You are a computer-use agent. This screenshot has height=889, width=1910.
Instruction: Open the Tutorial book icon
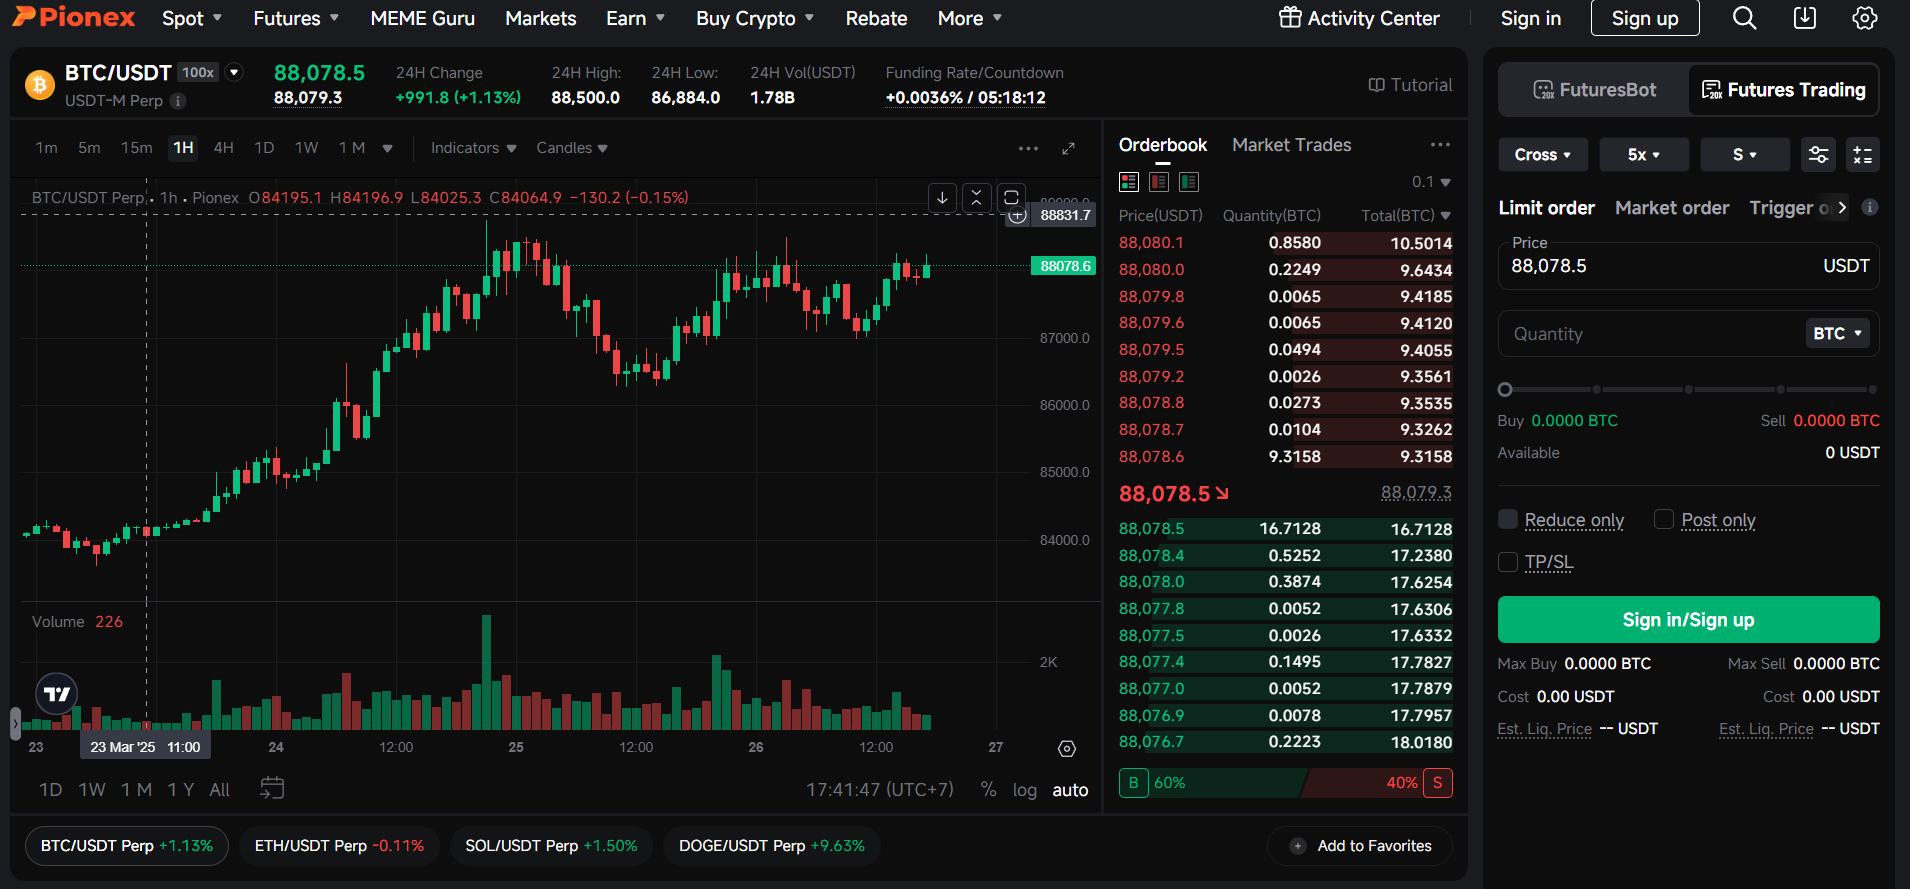1377,85
